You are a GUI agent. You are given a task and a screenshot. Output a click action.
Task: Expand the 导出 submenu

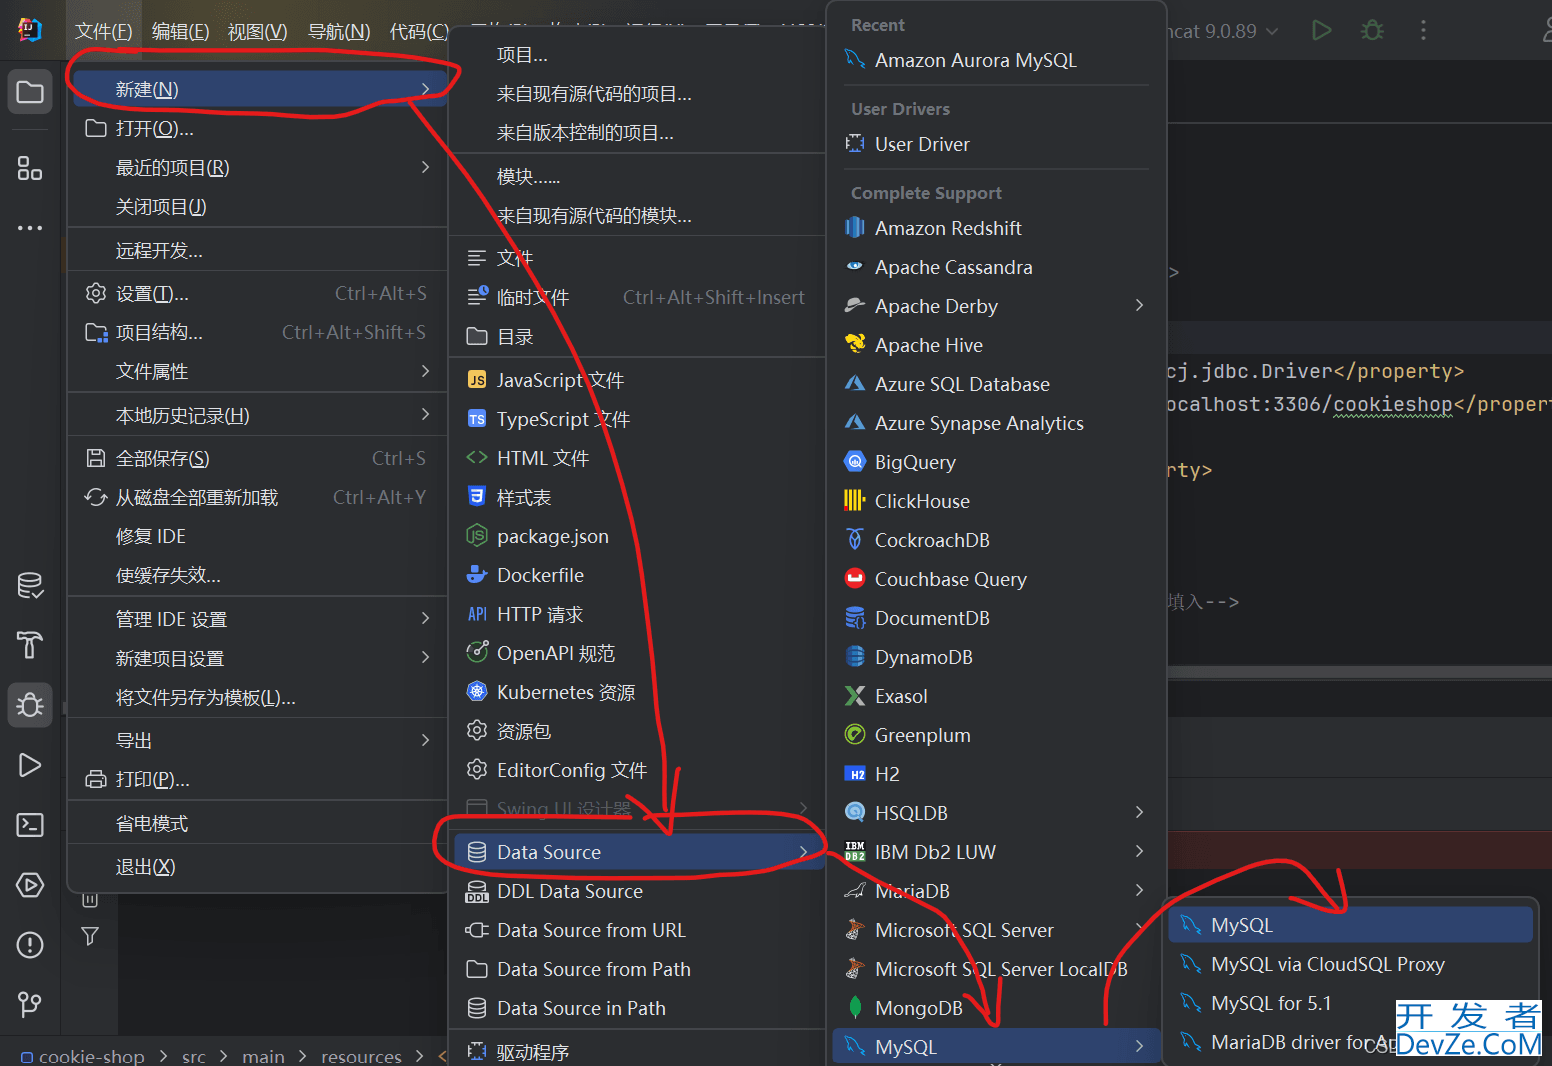260,740
